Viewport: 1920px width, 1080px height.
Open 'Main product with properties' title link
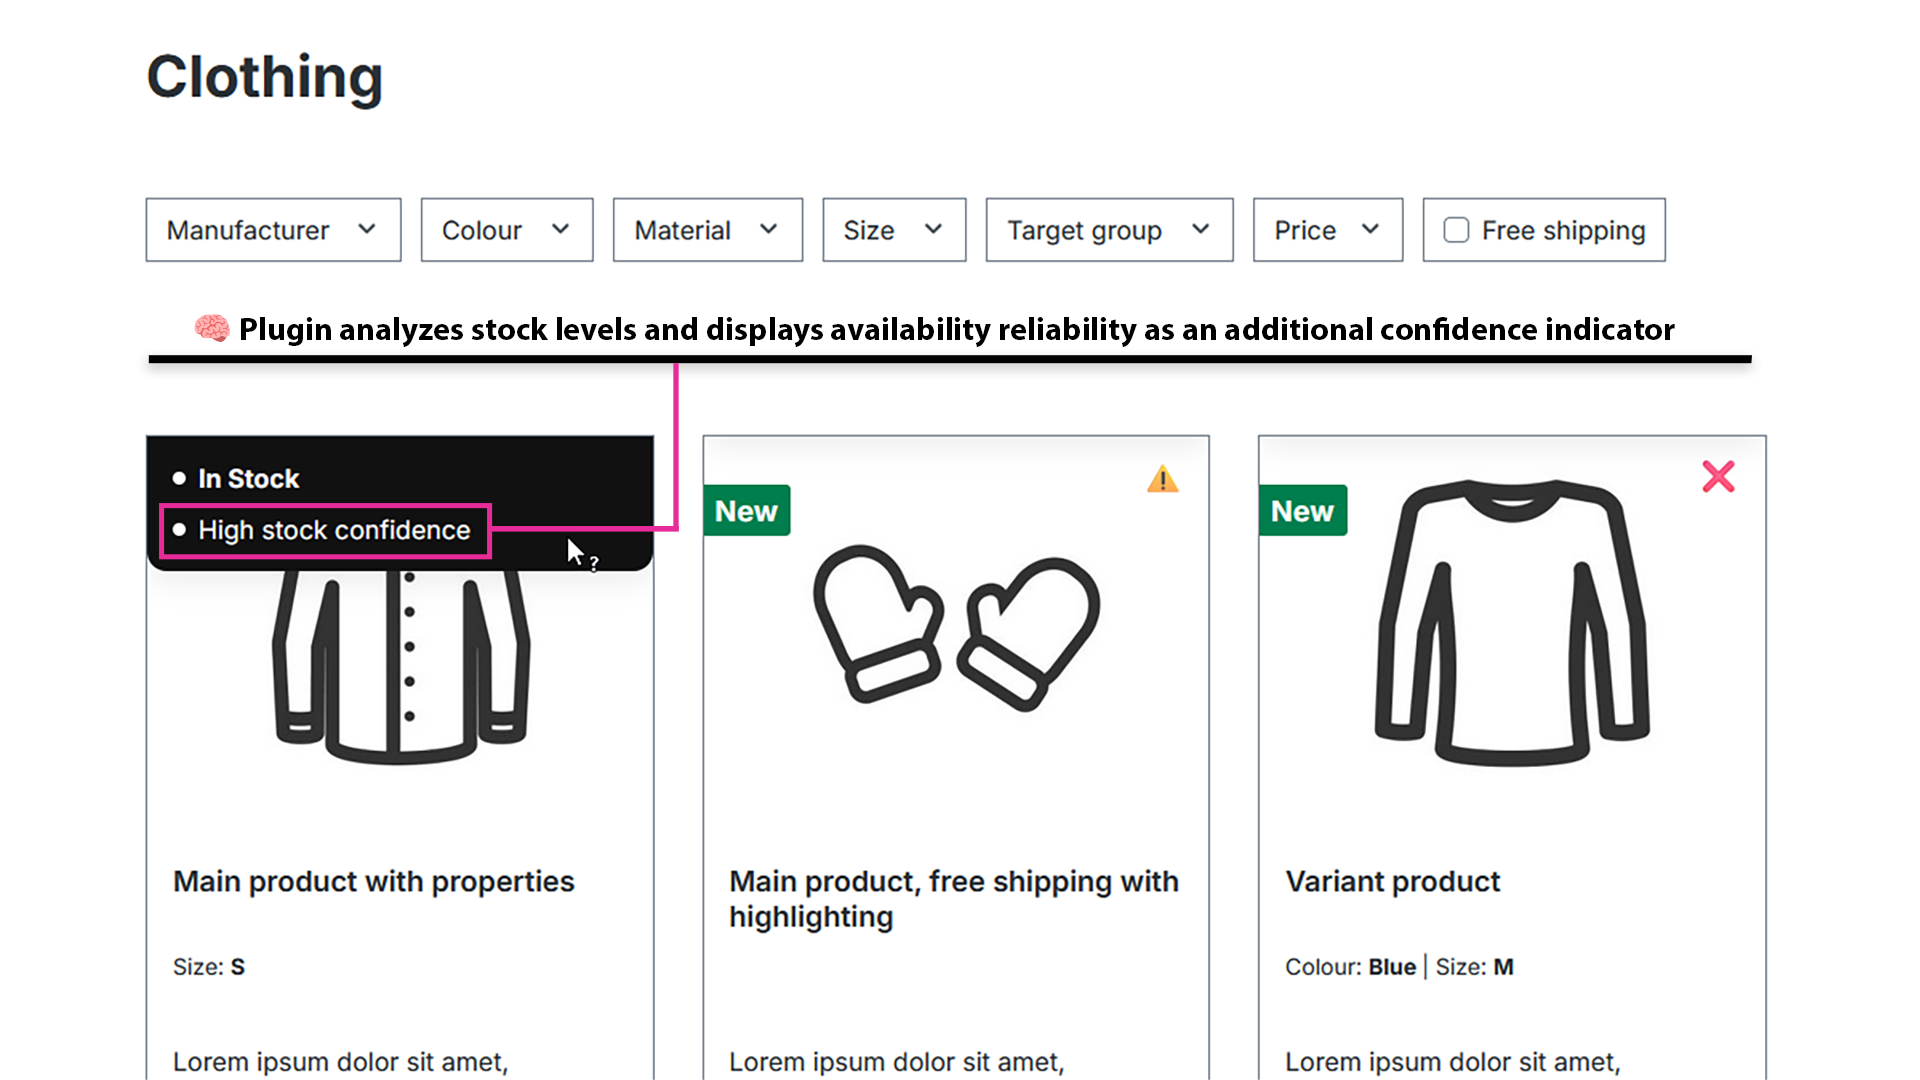374,882
